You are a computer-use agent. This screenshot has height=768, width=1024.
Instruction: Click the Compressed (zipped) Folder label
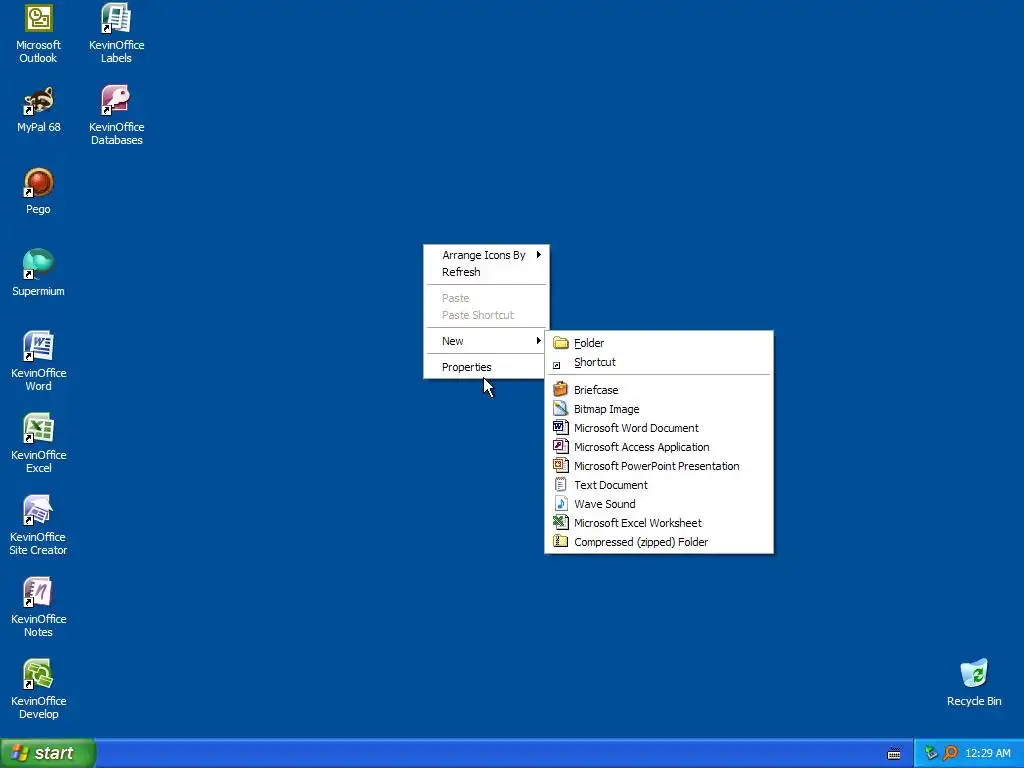click(x=641, y=542)
